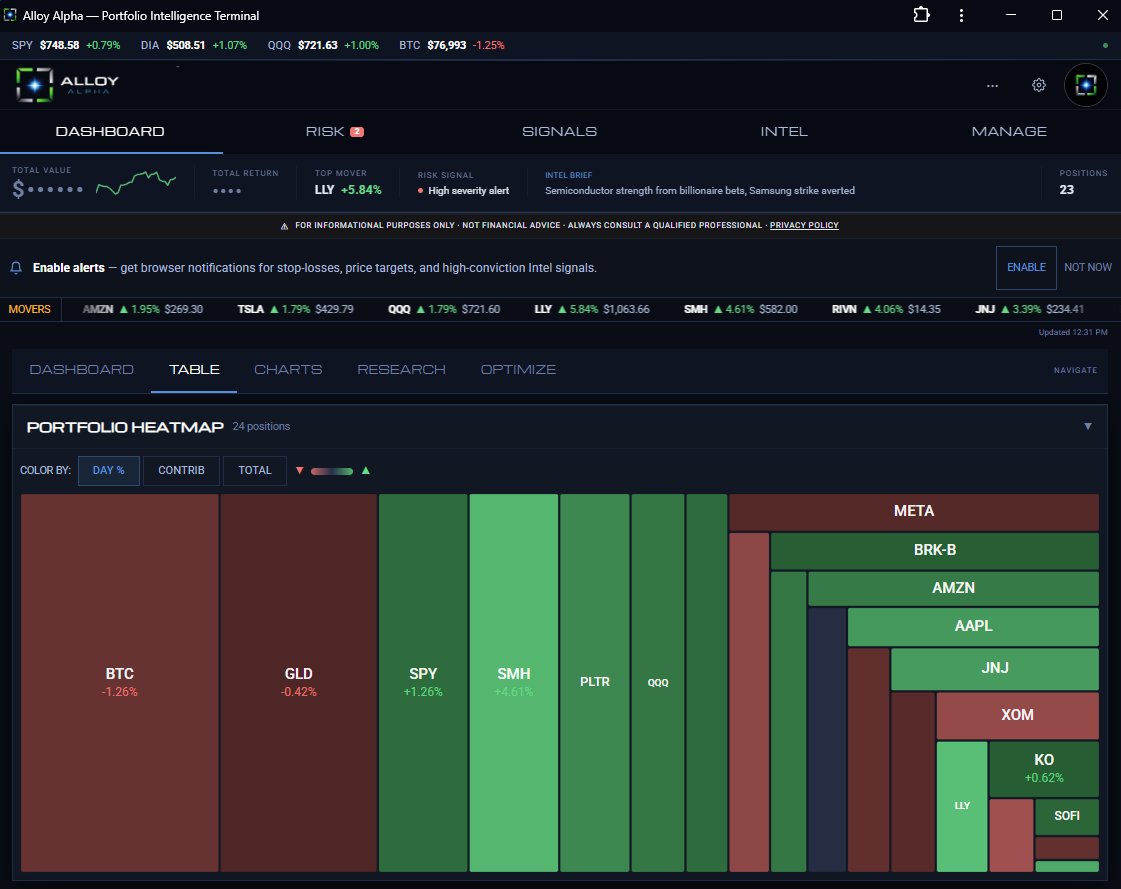Click the warning triangle in disclaimer bar

click(x=285, y=226)
